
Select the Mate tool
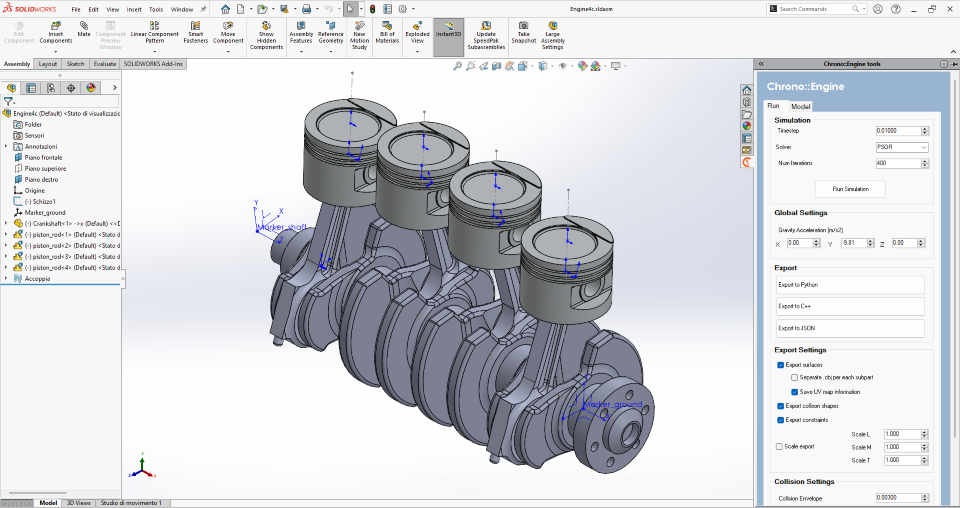point(84,28)
